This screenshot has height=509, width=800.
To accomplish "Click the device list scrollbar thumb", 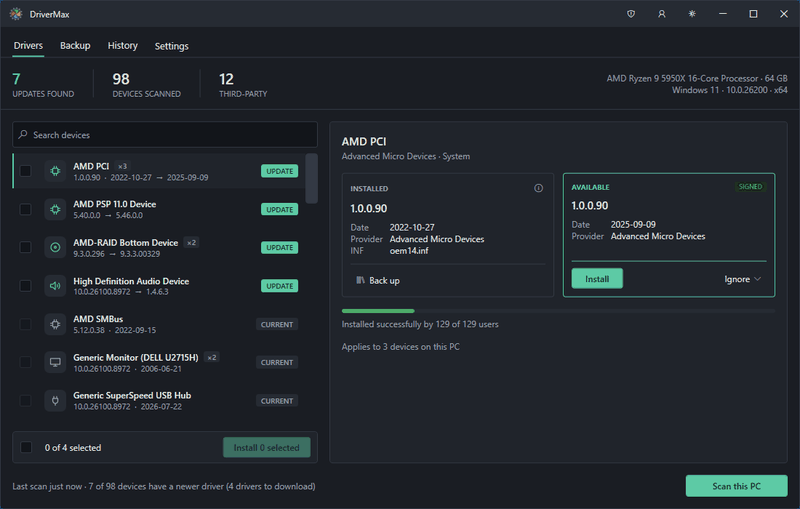I will coord(311,177).
